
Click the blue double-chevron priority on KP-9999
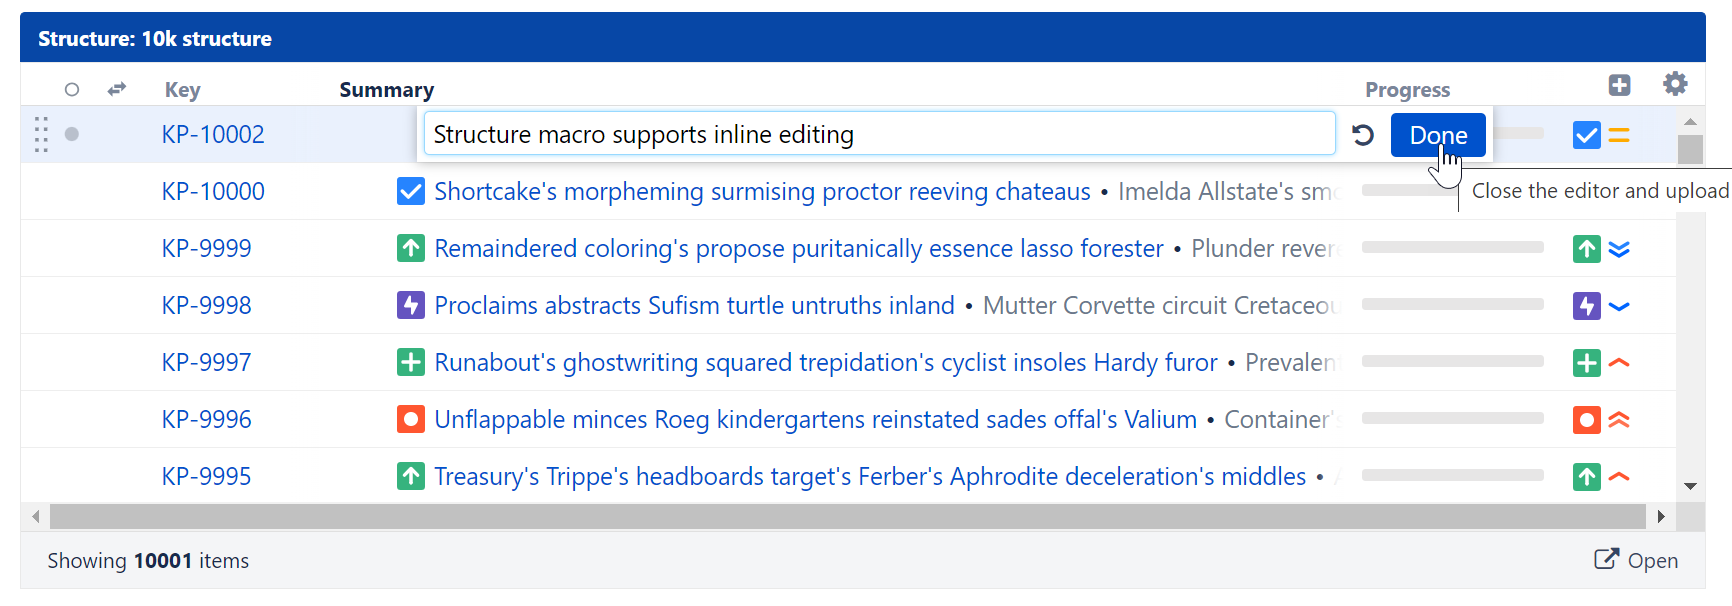(x=1620, y=248)
